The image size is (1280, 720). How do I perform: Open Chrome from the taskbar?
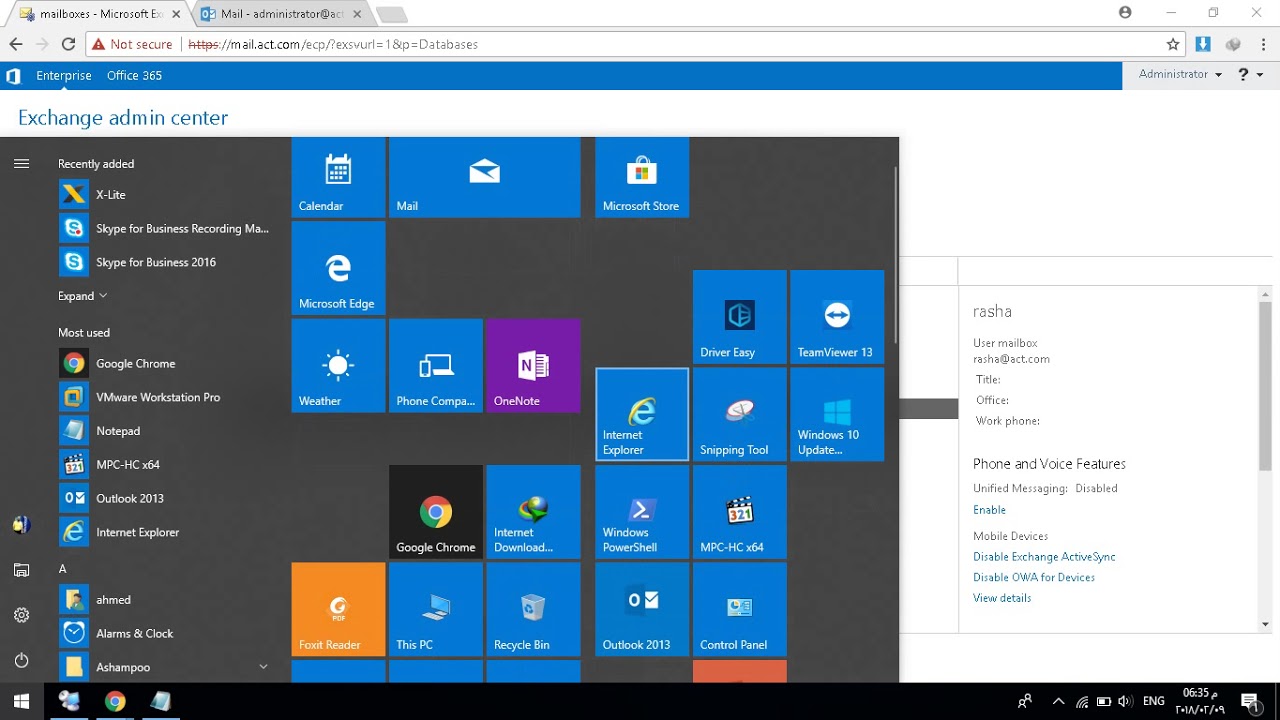coord(115,701)
